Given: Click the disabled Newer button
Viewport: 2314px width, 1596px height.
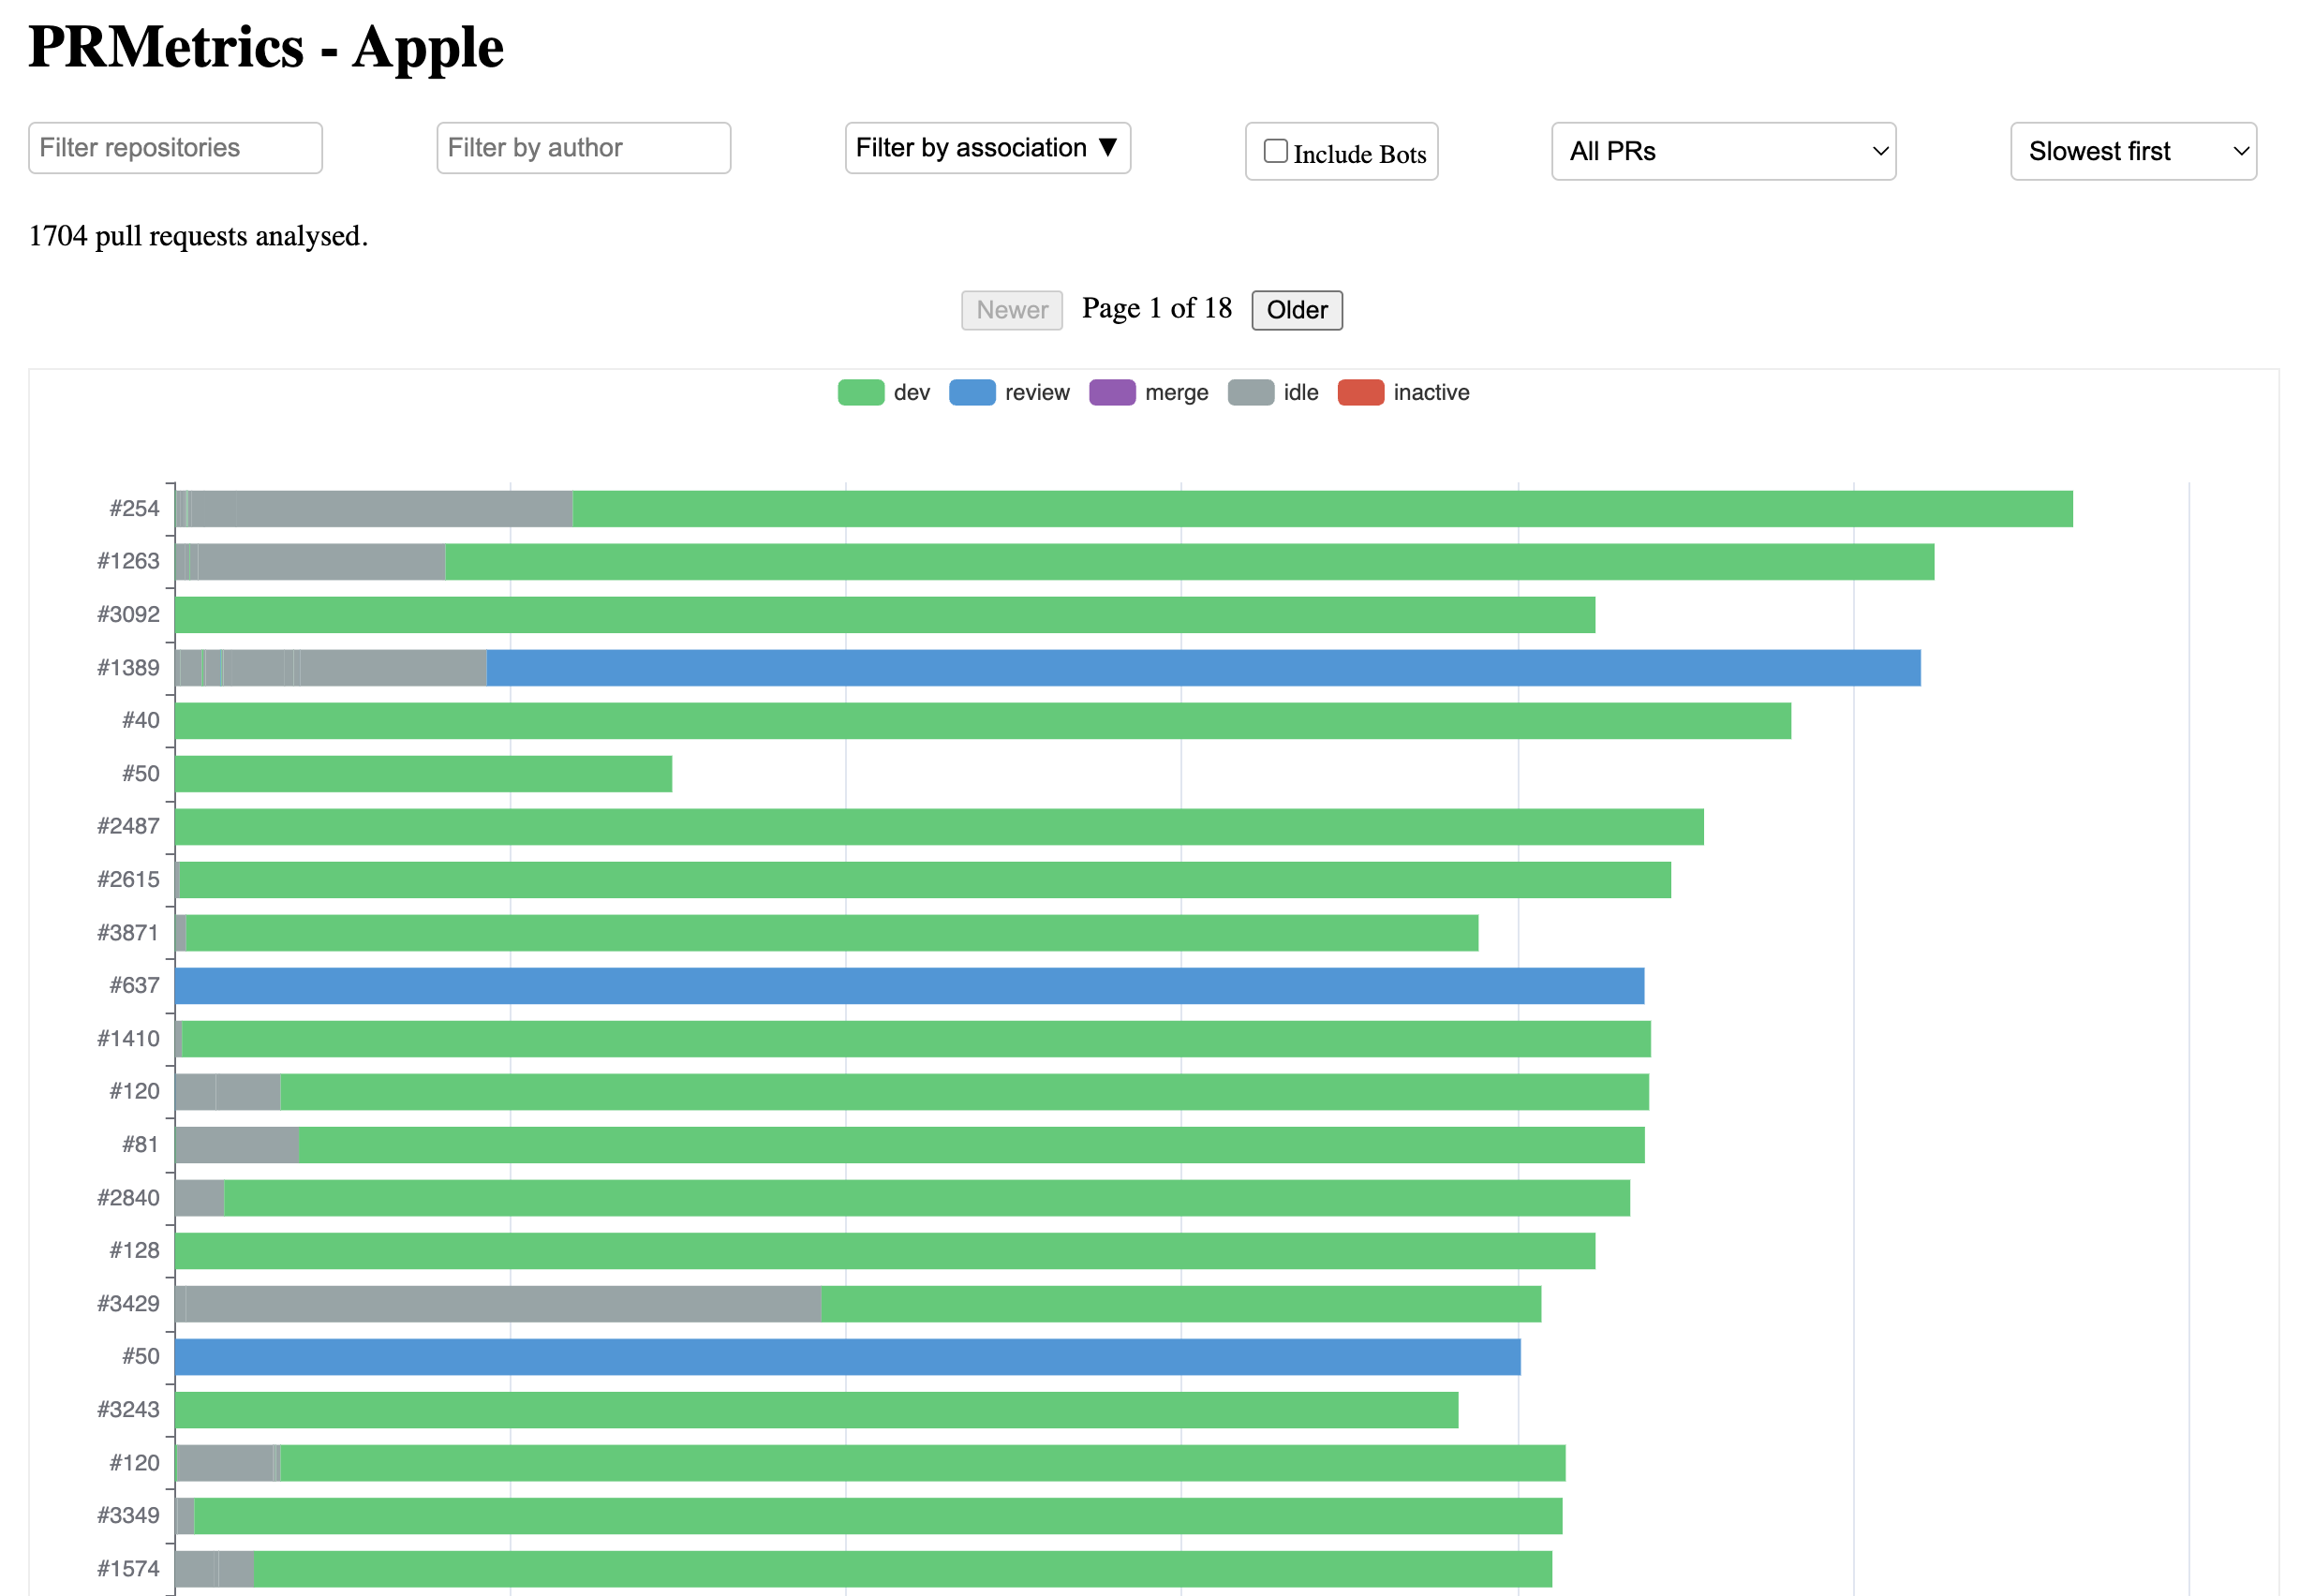Looking at the screenshot, I should coord(1011,310).
